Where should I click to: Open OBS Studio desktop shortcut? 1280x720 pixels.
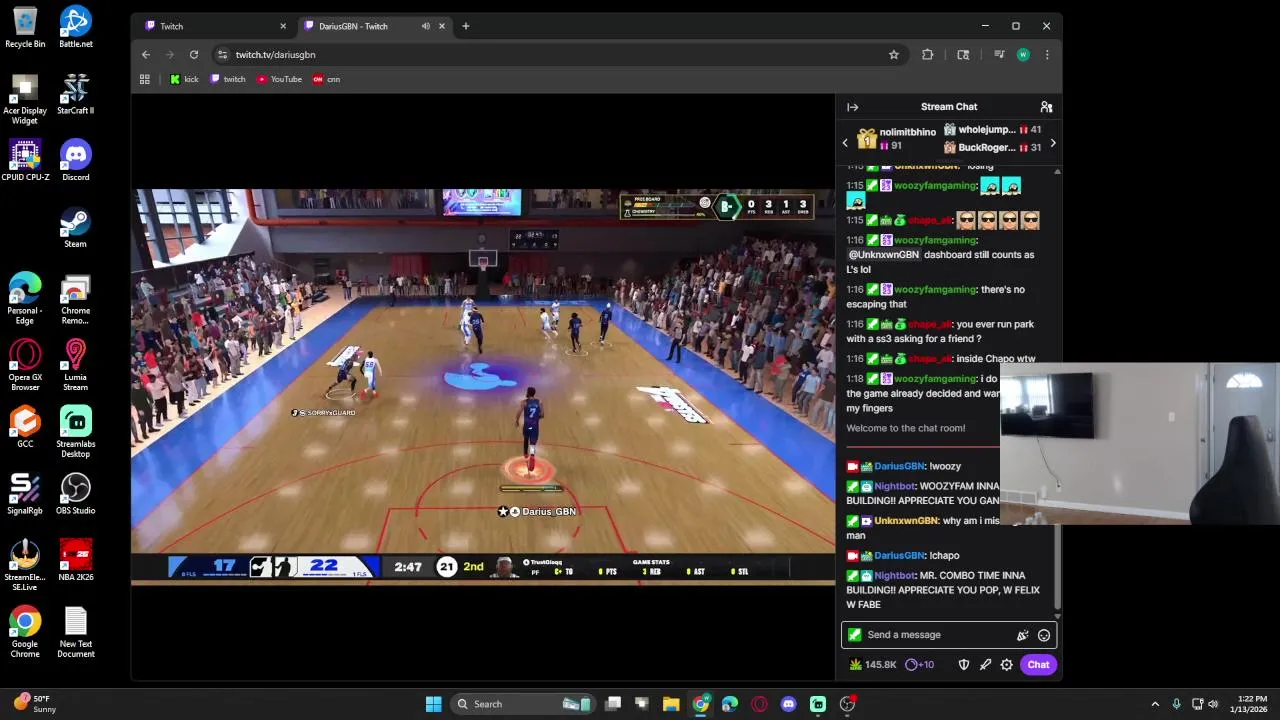click(76, 494)
